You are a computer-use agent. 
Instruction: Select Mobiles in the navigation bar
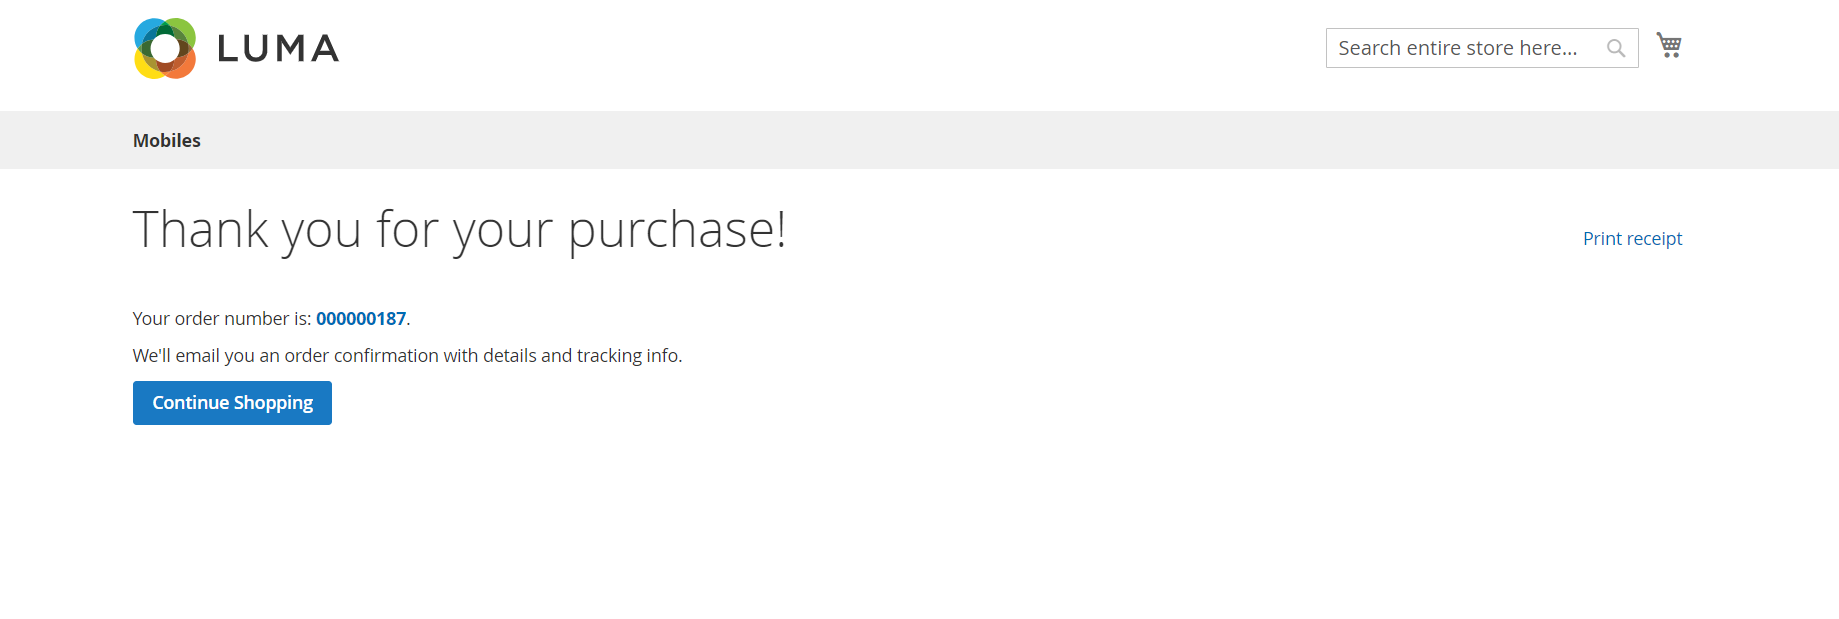(167, 141)
